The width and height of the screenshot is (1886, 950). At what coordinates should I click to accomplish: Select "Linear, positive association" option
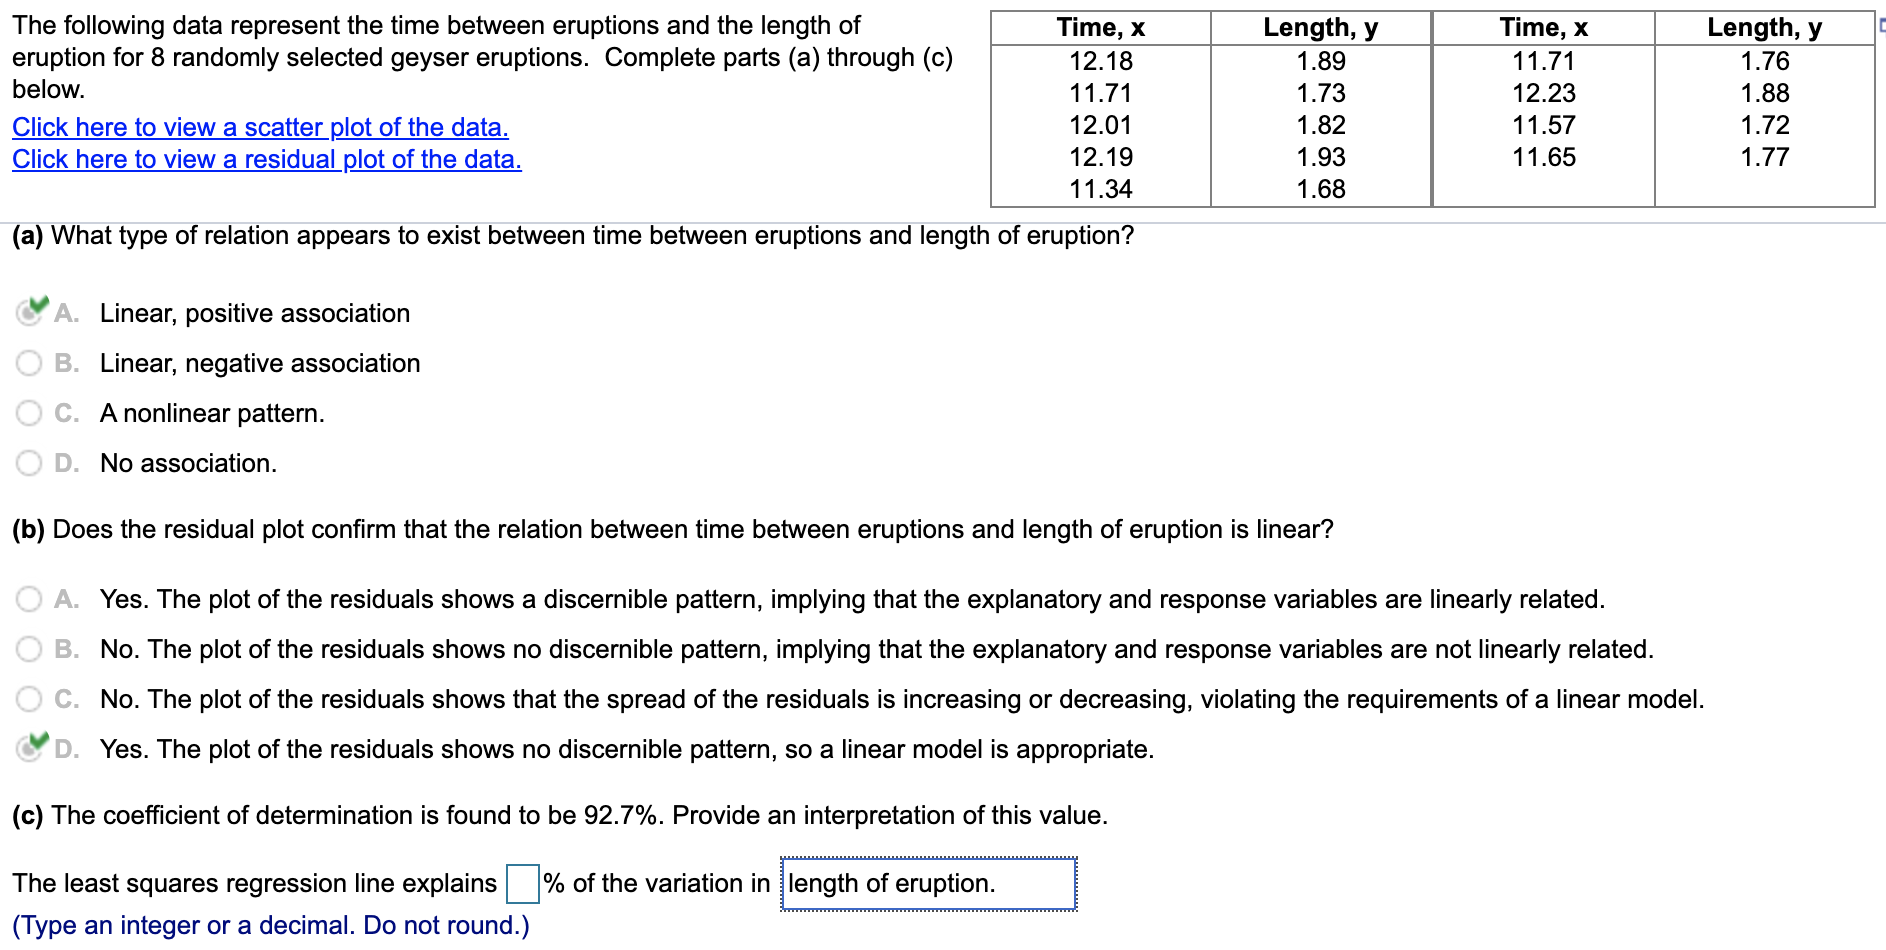click(29, 313)
